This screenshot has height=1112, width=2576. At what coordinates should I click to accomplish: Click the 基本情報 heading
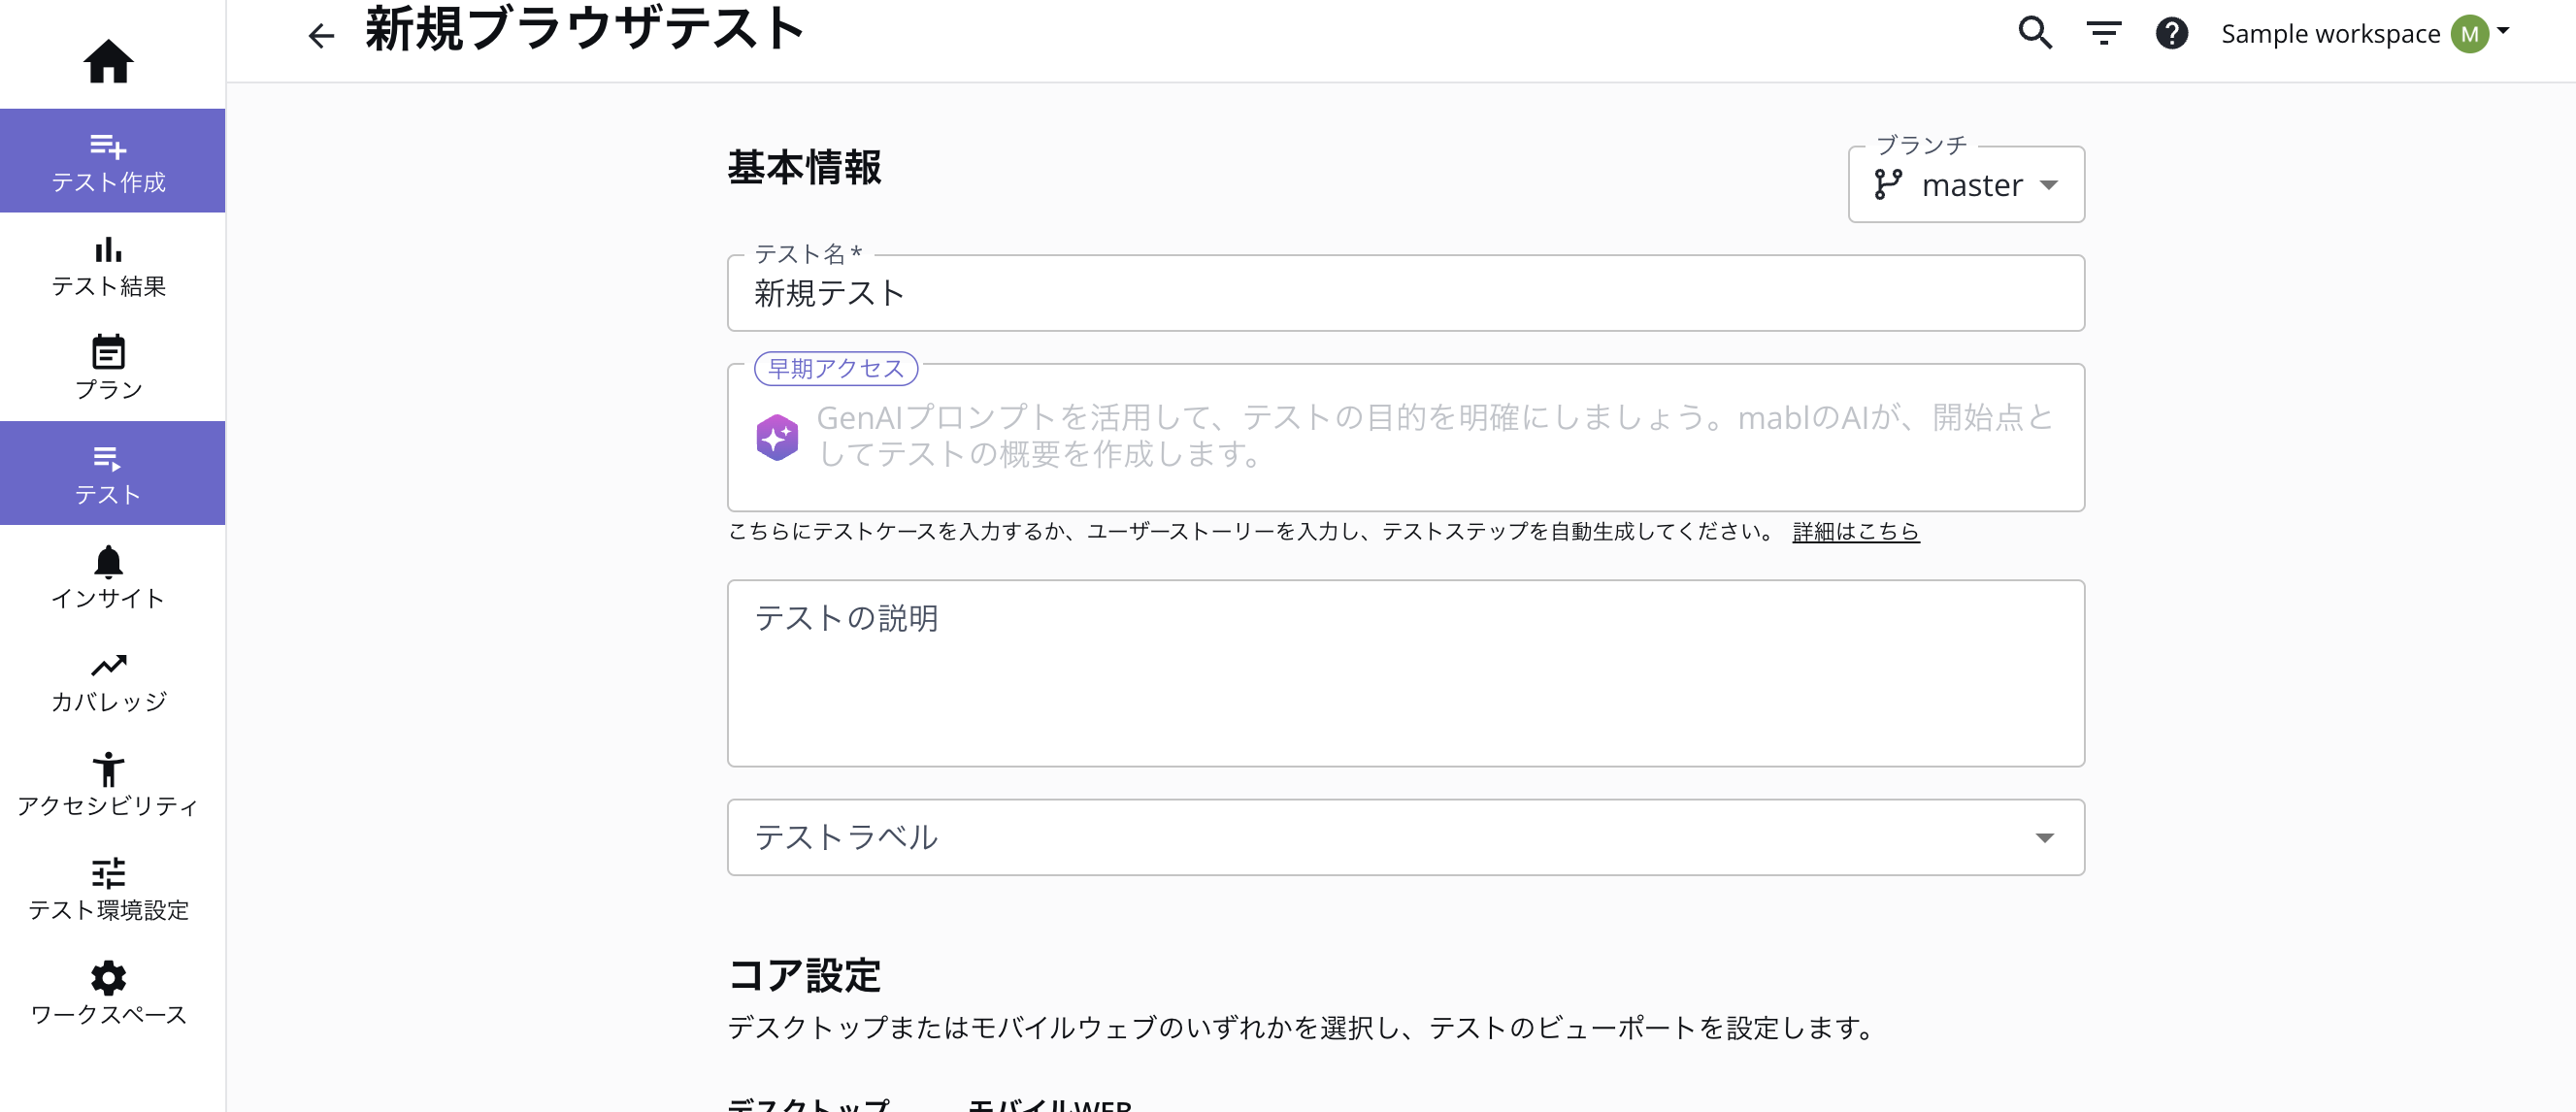(x=804, y=167)
